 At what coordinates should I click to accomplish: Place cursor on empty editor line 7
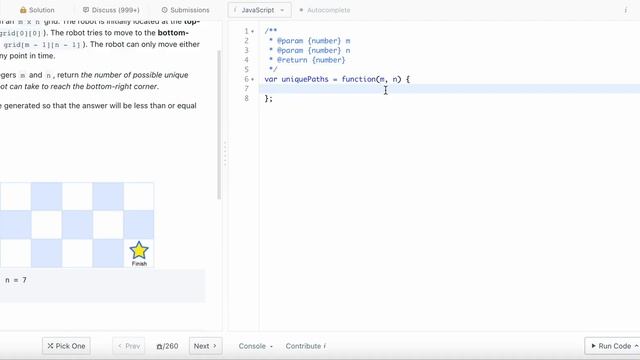point(449,89)
